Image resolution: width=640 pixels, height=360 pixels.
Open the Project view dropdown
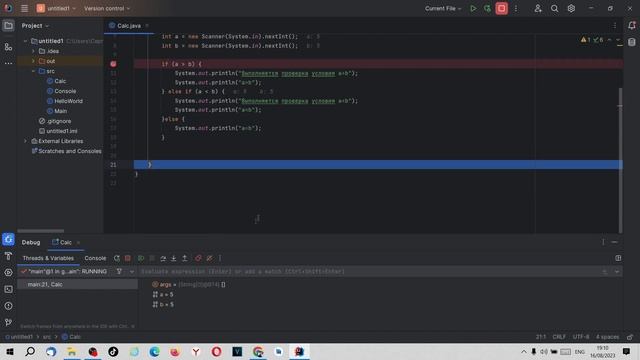36,25
